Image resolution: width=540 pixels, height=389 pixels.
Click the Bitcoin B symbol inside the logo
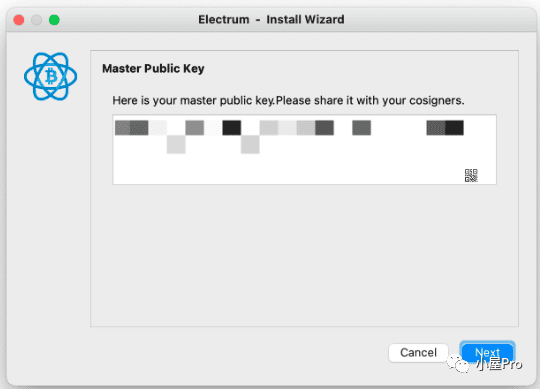[51, 76]
